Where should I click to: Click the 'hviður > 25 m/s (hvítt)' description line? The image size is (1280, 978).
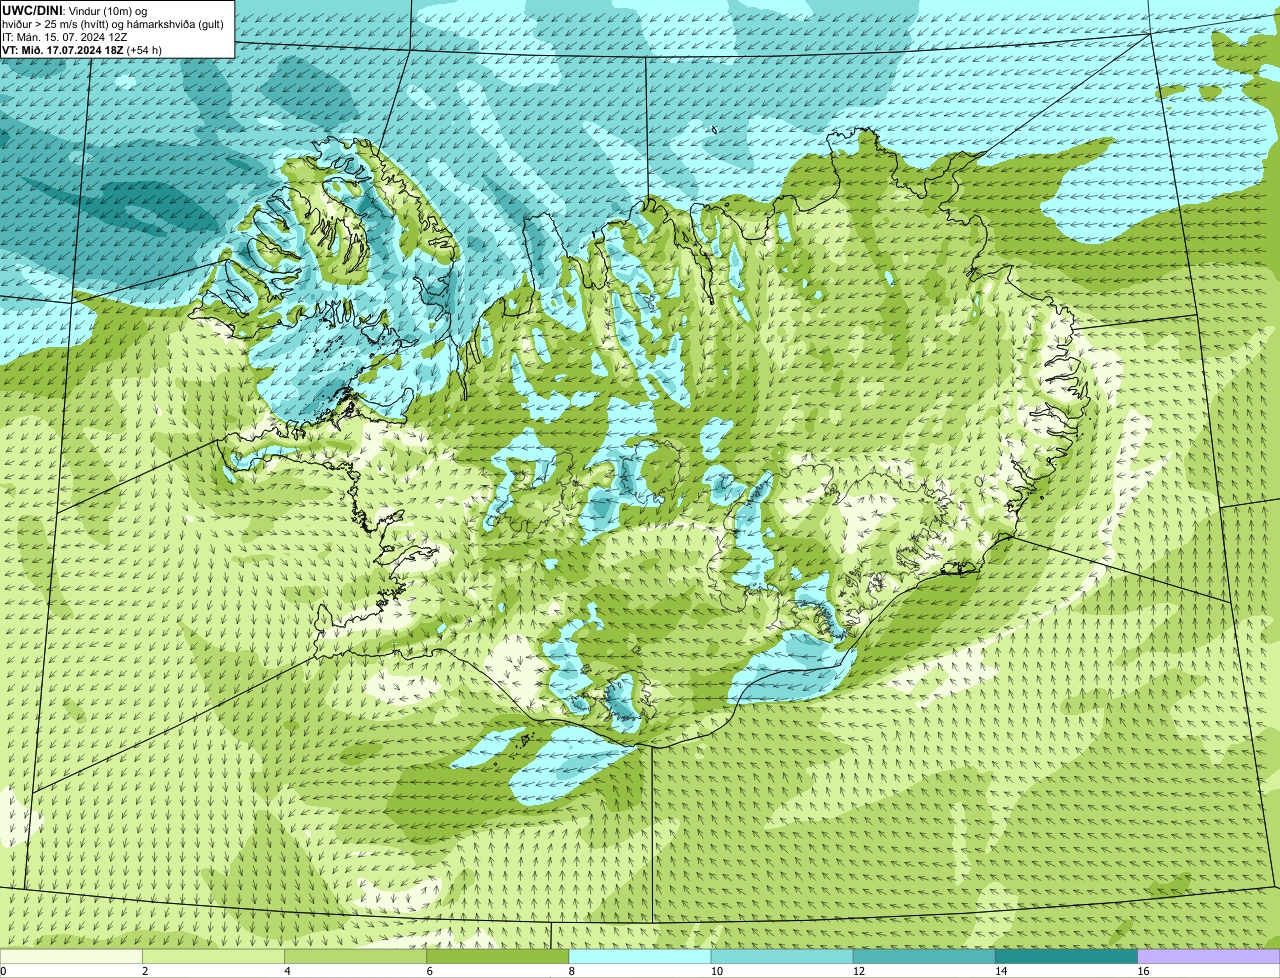click(x=113, y=23)
